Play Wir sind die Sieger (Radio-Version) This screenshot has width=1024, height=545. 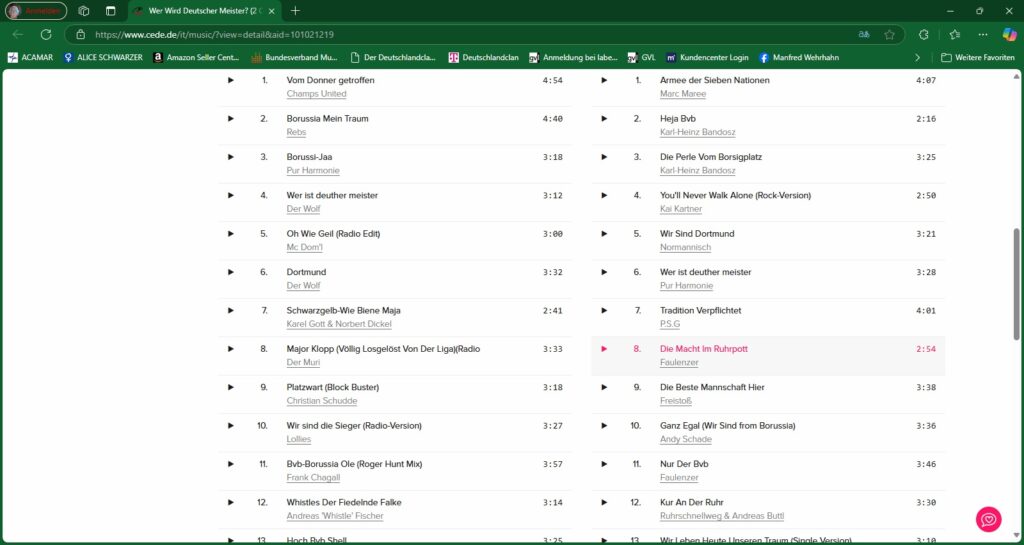pos(231,426)
